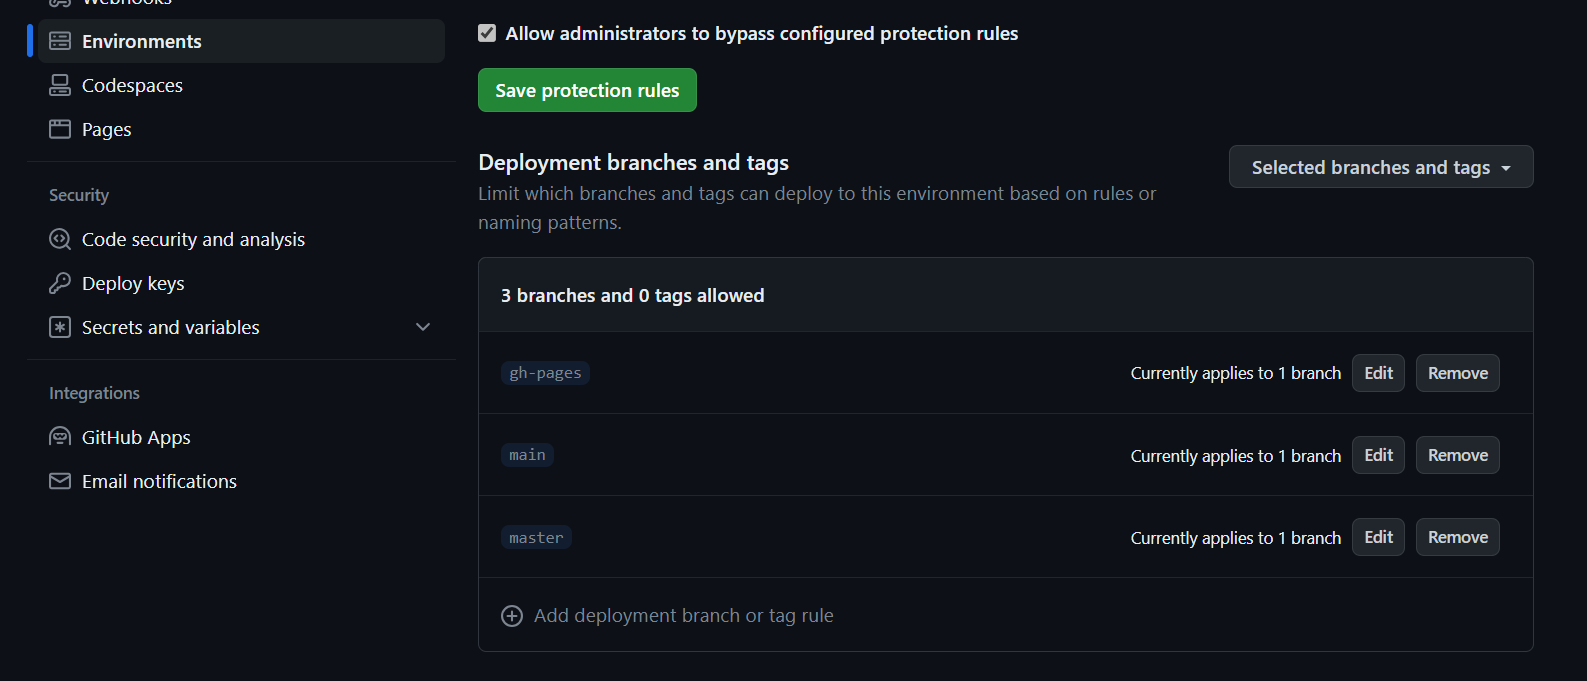
Task: Click the Codespaces sidebar icon
Action: [60, 85]
